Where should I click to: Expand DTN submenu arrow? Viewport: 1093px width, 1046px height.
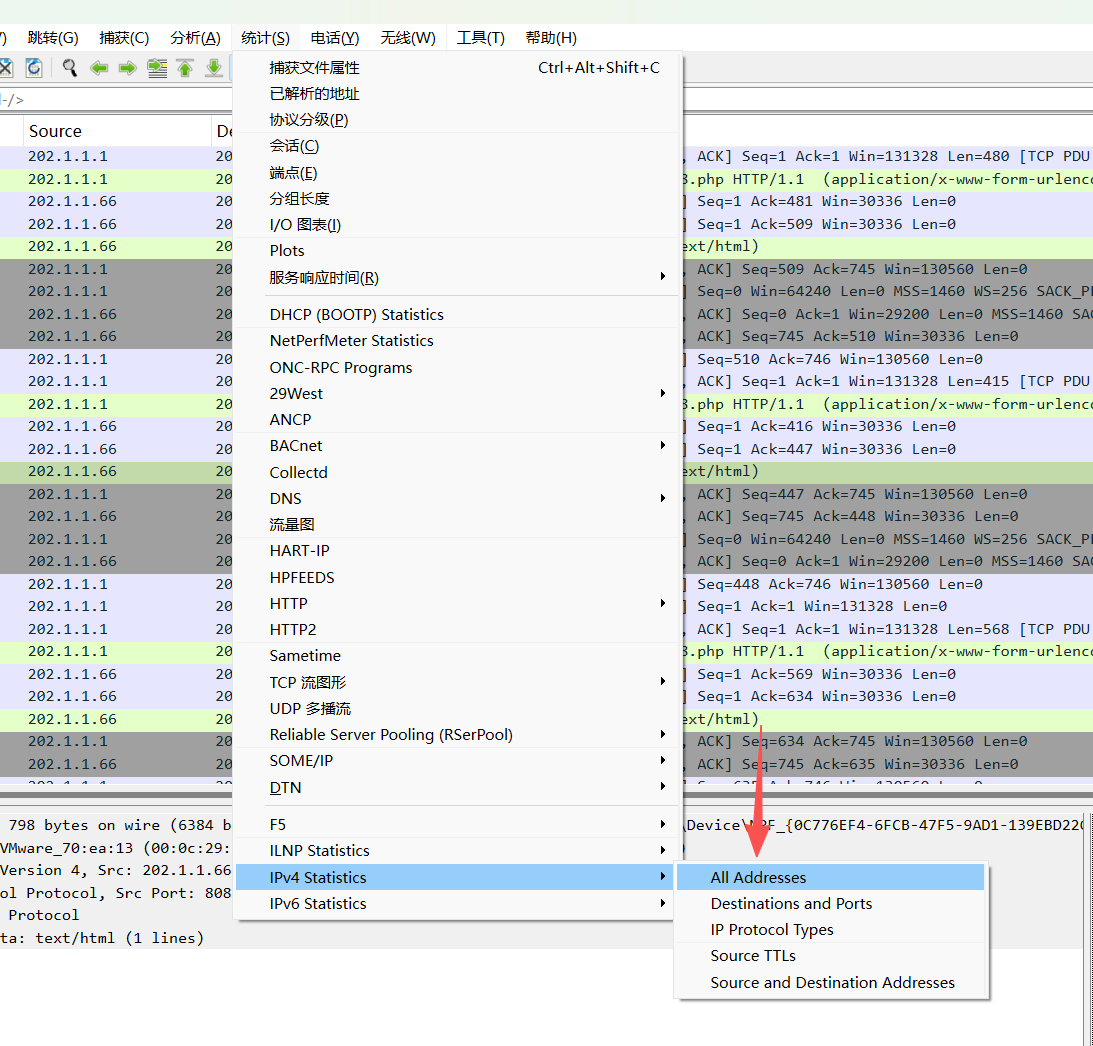pos(663,787)
